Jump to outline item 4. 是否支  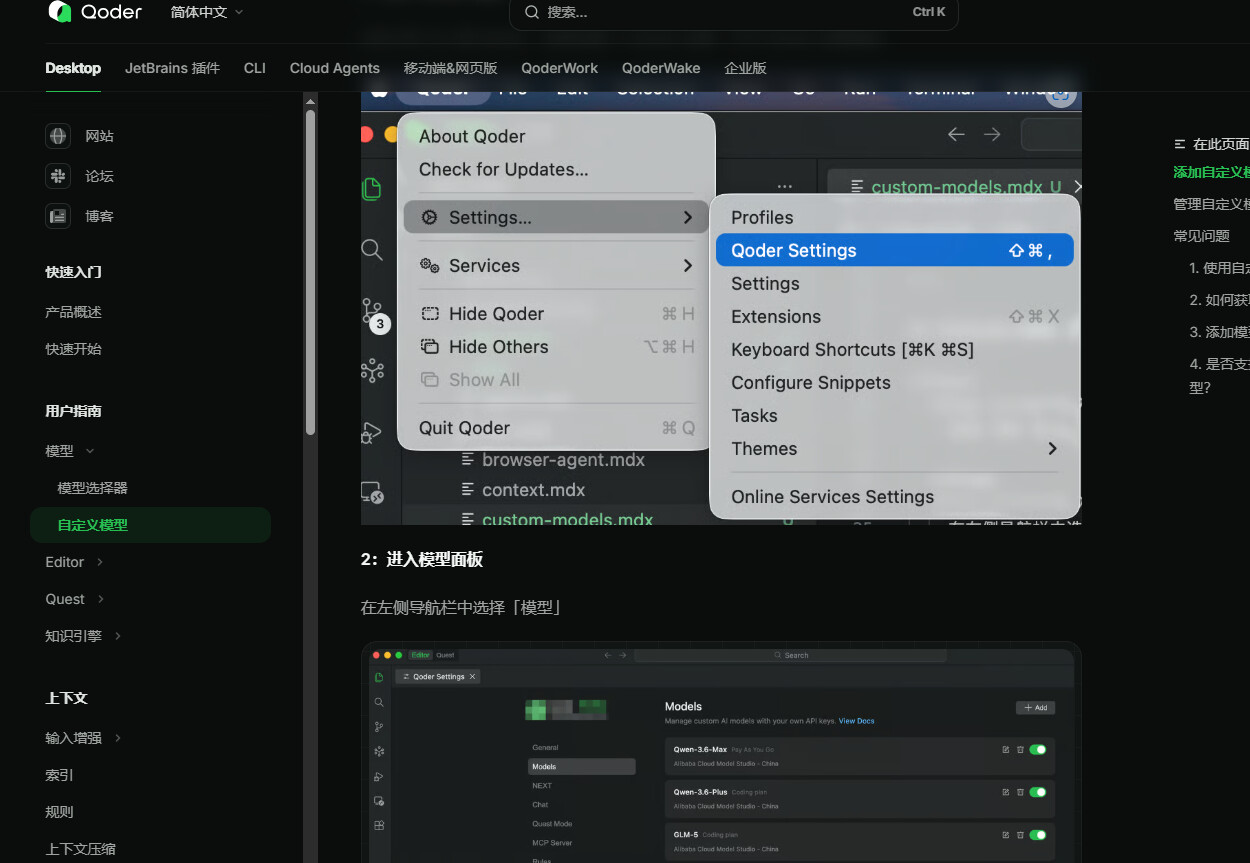tap(1219, 375)
